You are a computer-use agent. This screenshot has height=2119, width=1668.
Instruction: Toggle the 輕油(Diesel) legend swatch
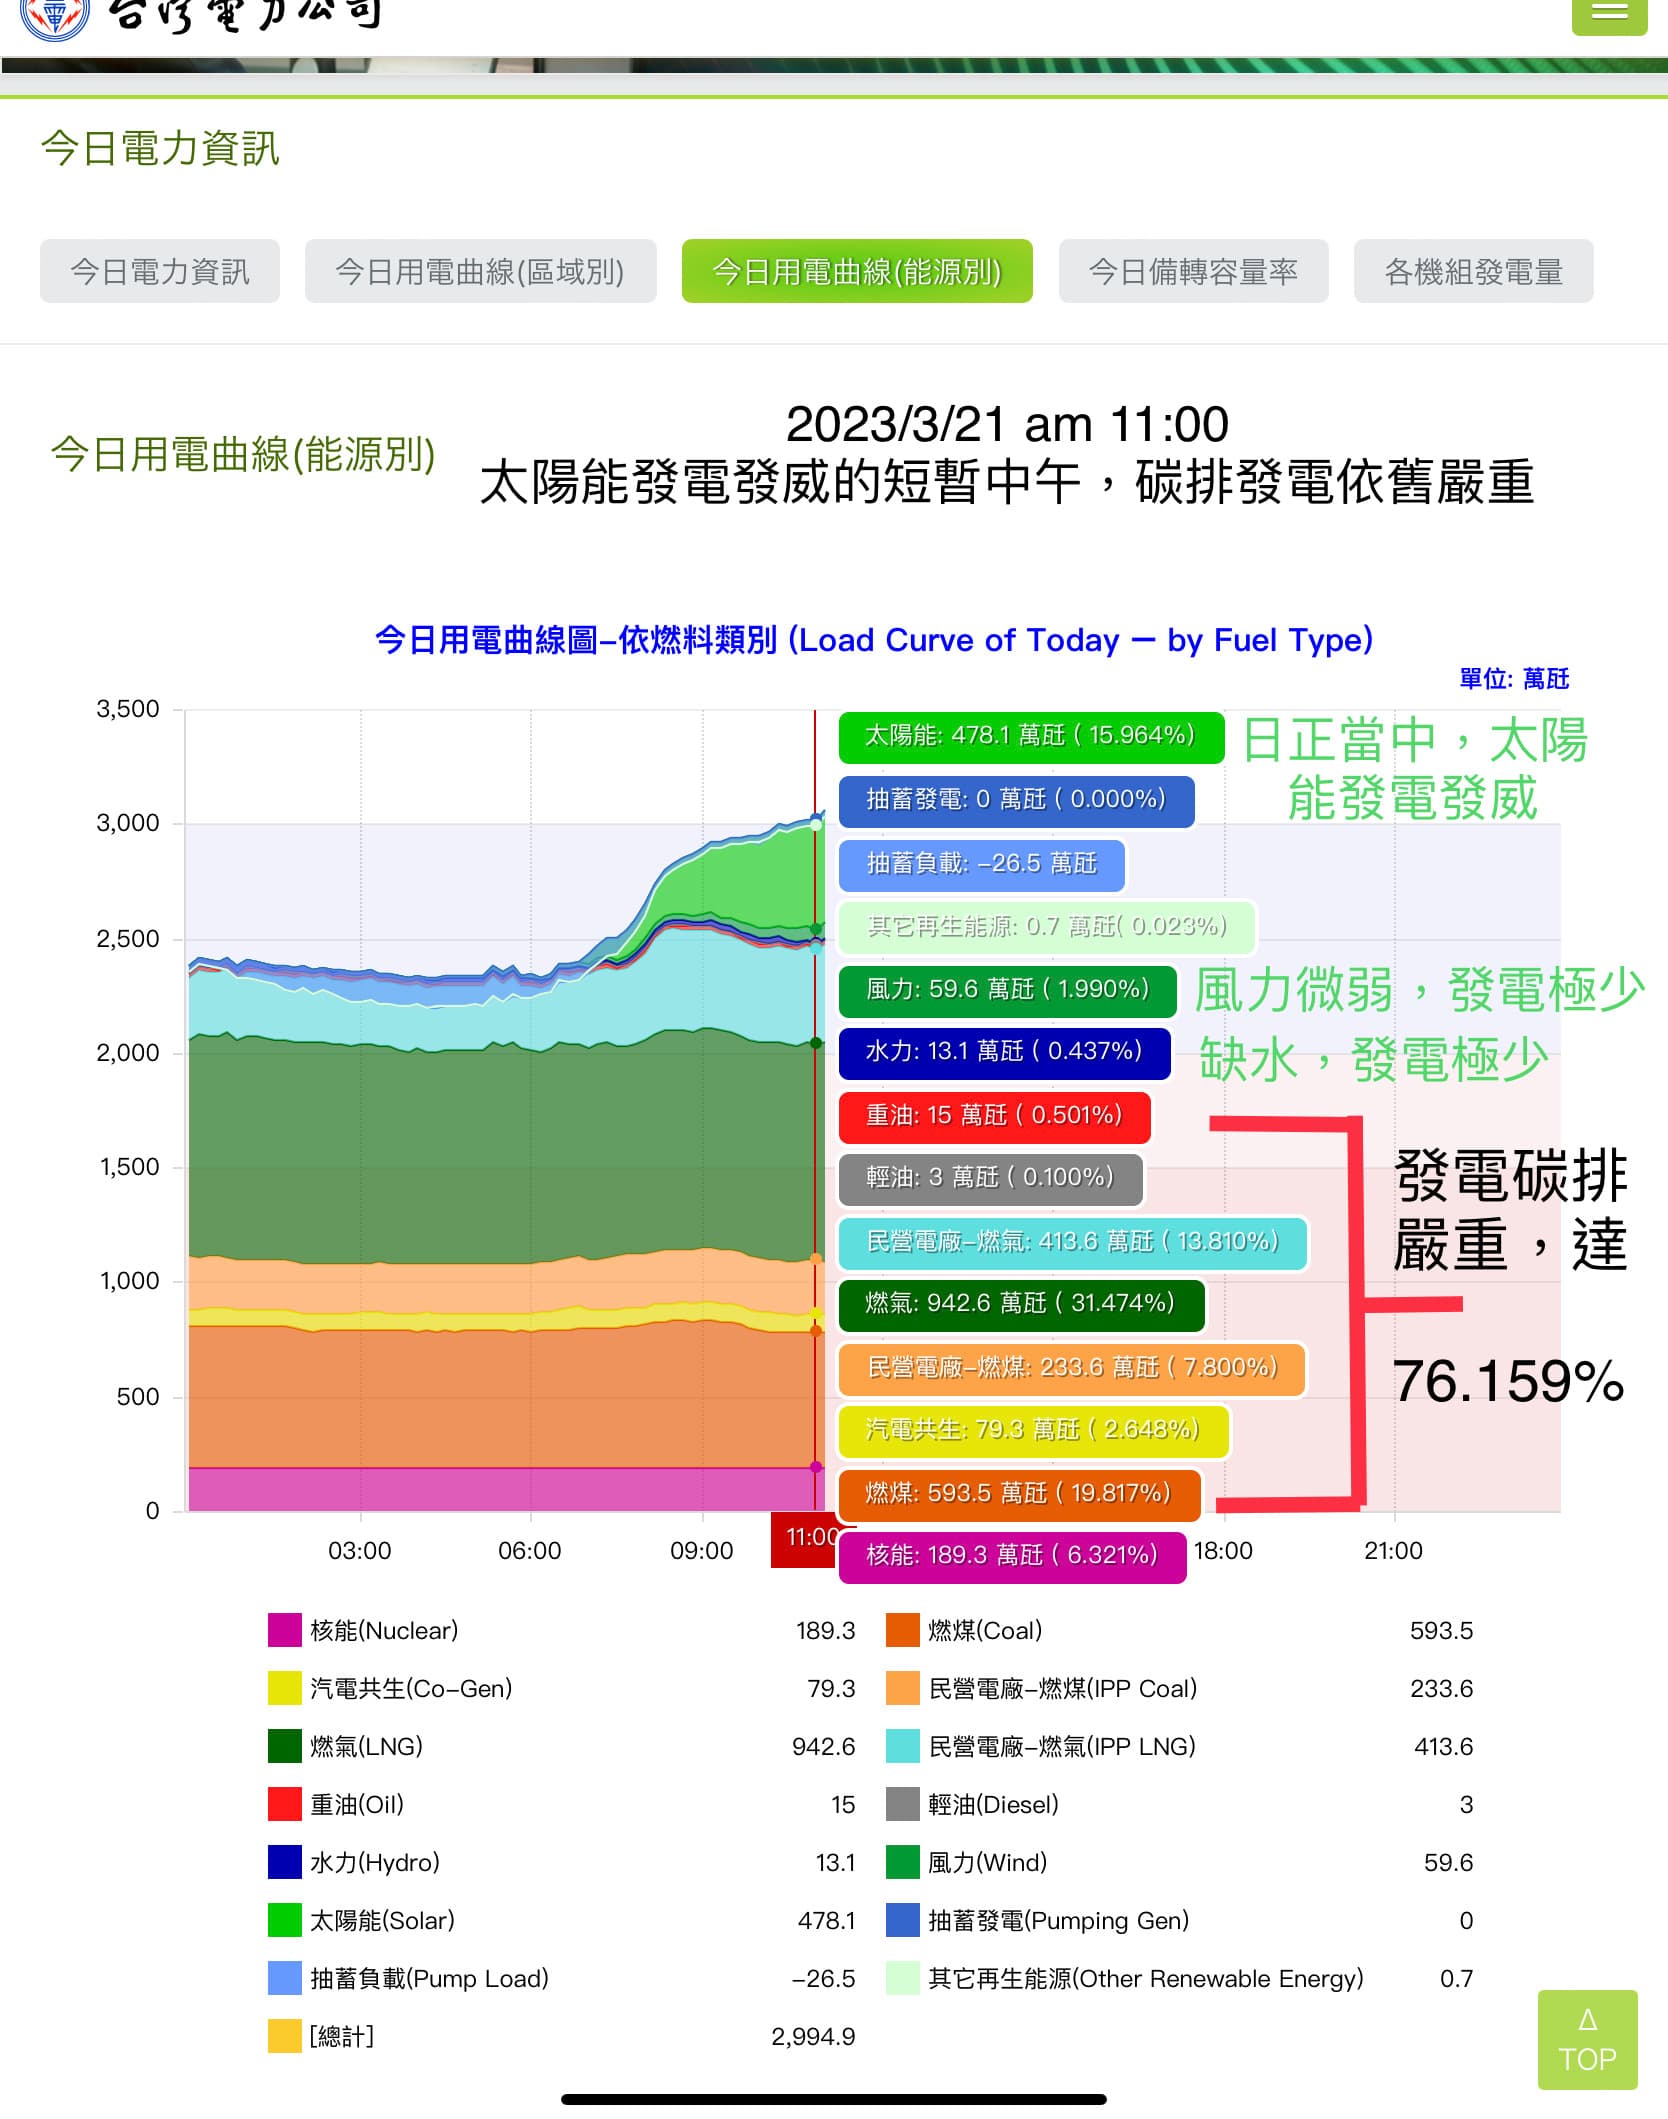coord(903,1804)
